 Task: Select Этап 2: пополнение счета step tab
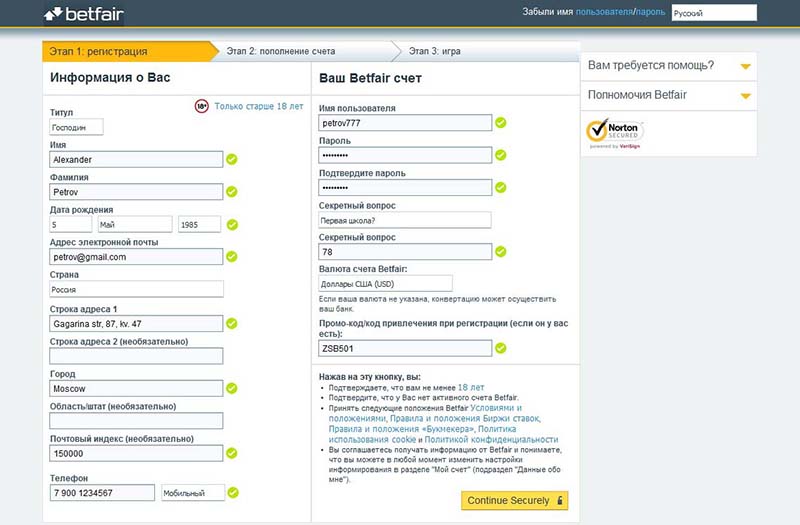point(306,51)
